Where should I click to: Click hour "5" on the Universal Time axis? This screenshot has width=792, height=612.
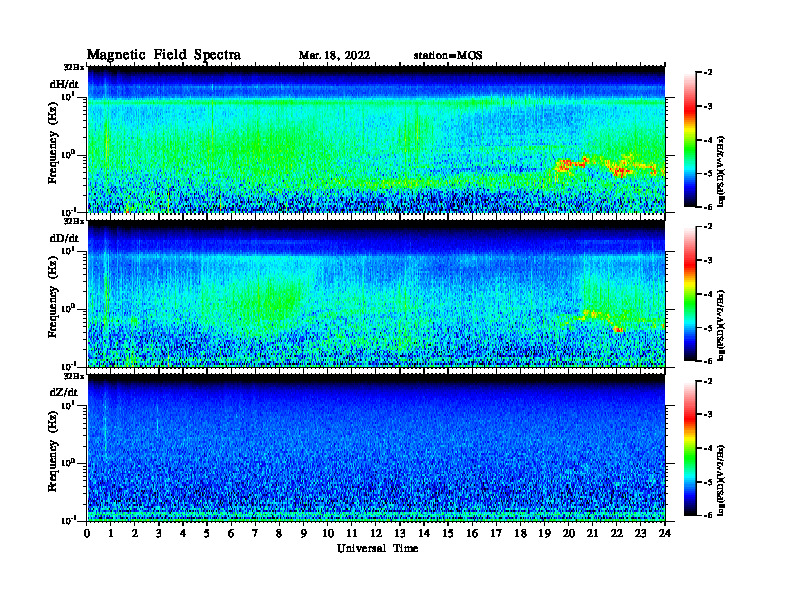207,534
